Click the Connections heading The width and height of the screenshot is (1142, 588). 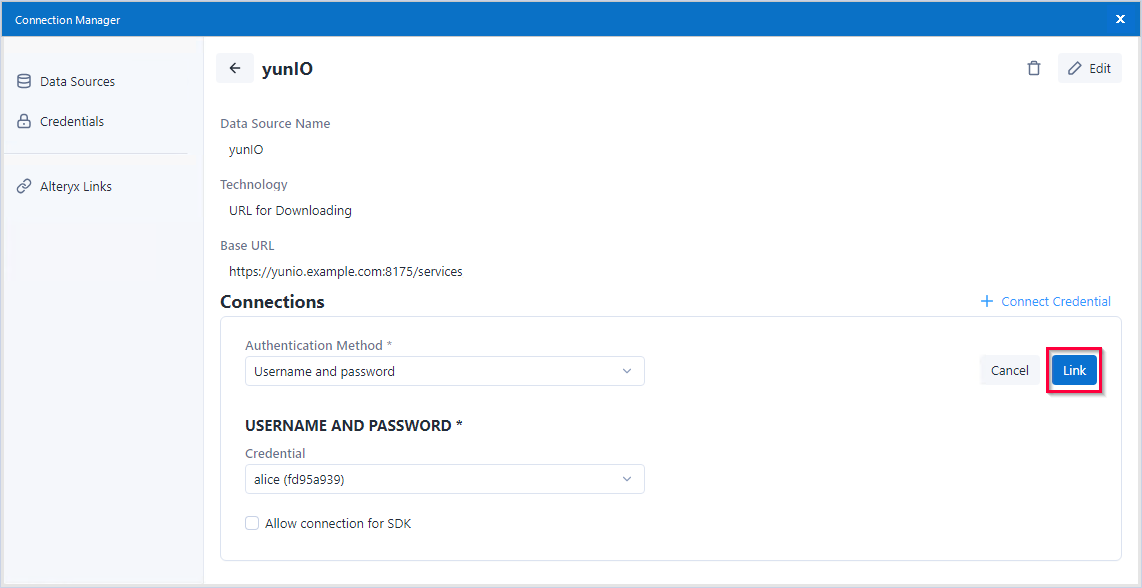coord(272,302)
